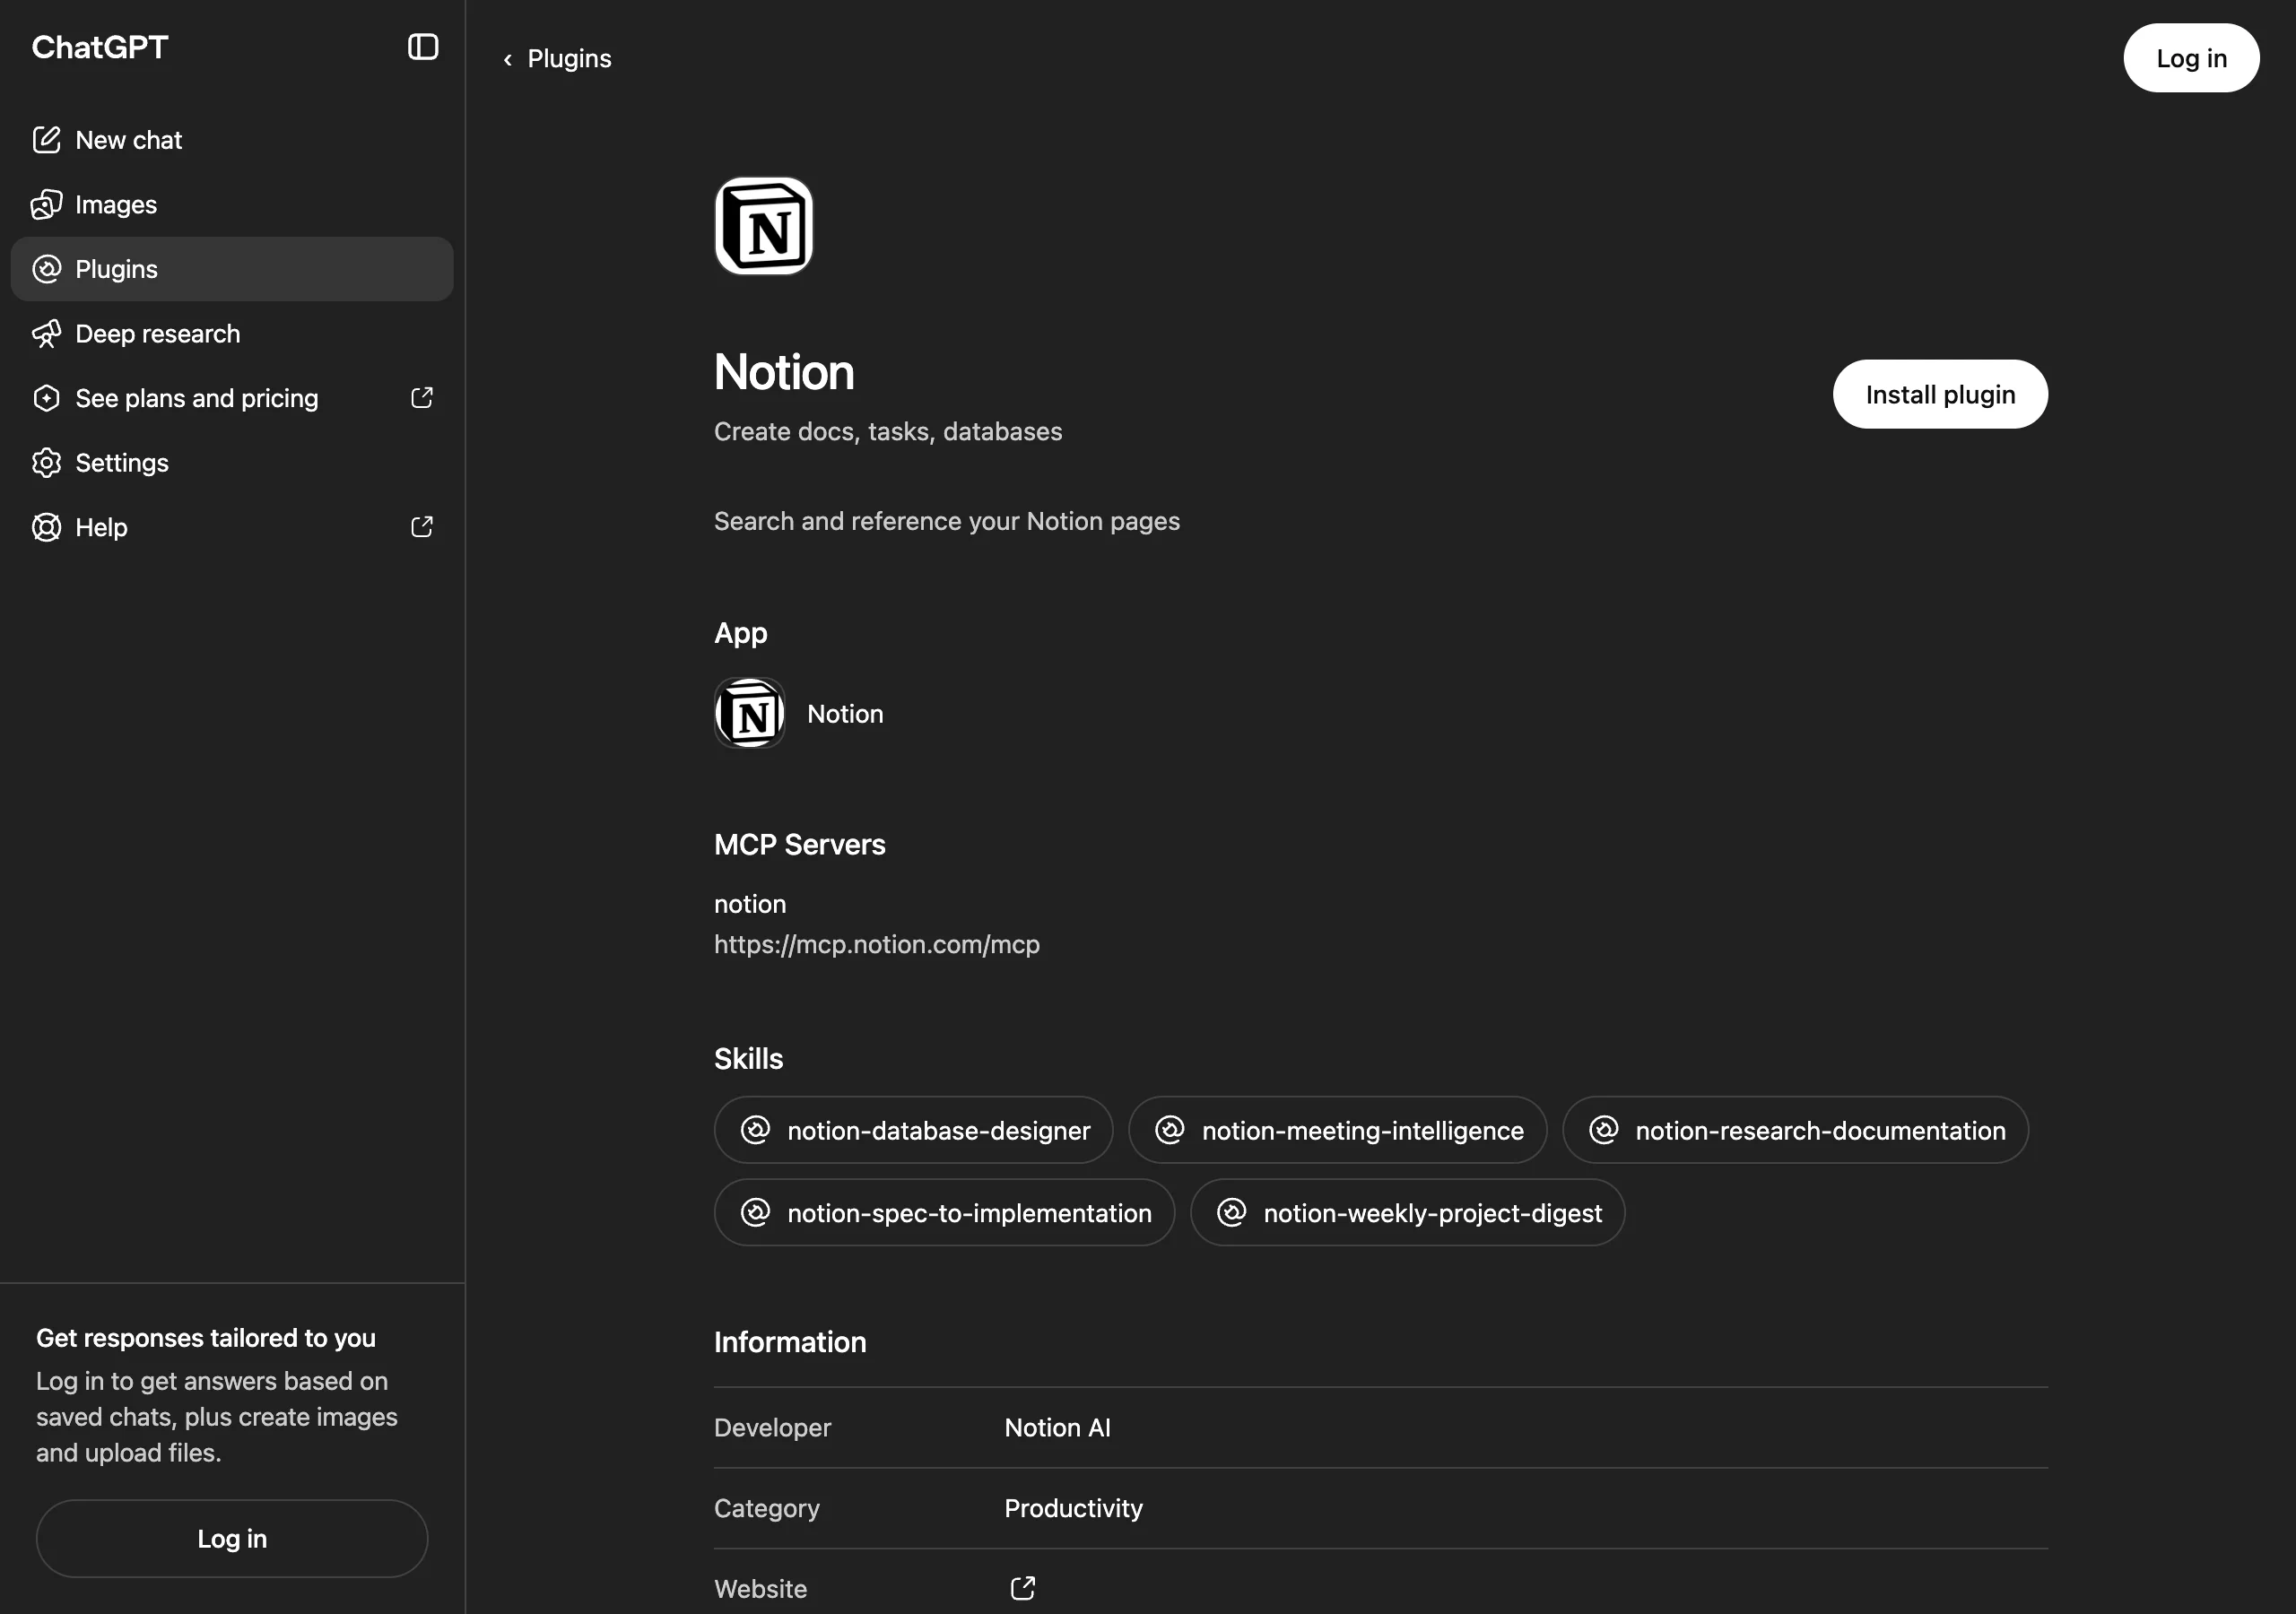Image resolution: width=2296 pixels, height=1614 pixels.
Task: Select Deep research menu item
Action: 232,334
